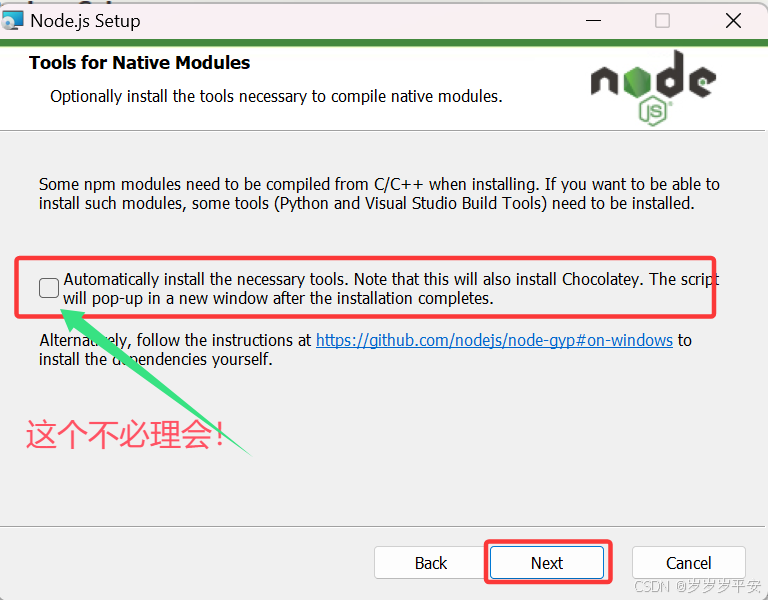
Task: Check the automatically install necessary tools checkbox
Action: pos(49,288)
